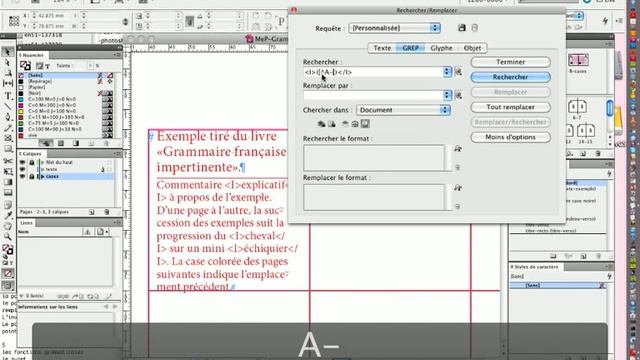Open Chercher dans Document dropdown
This screenshot has width=640, height=360.
click(403, 110)
